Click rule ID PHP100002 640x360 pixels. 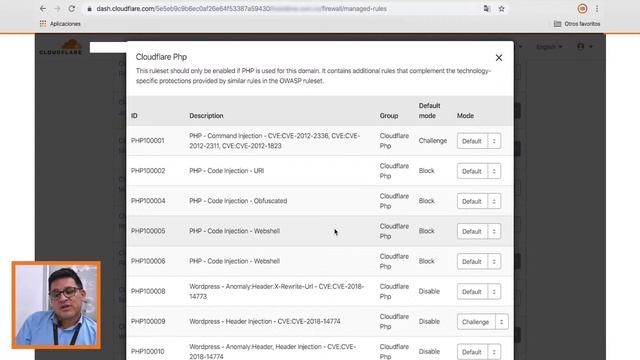pos(148,171)
